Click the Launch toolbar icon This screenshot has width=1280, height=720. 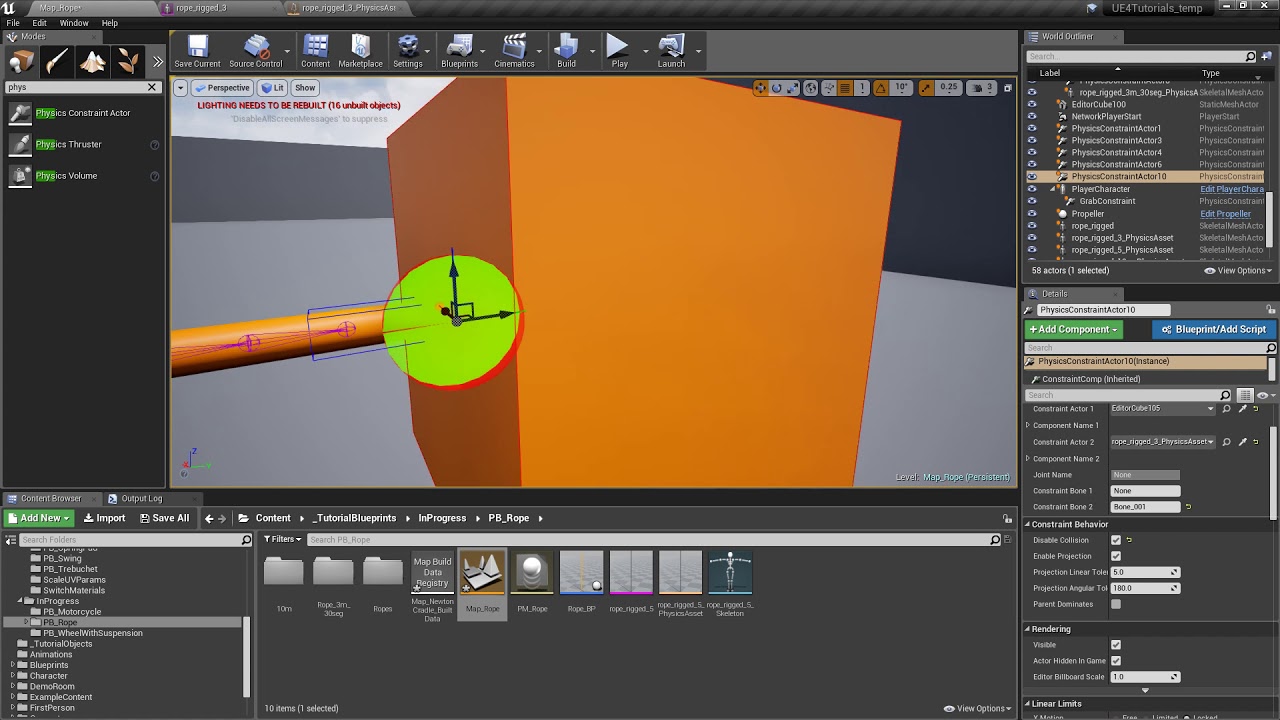click(671, 51)
